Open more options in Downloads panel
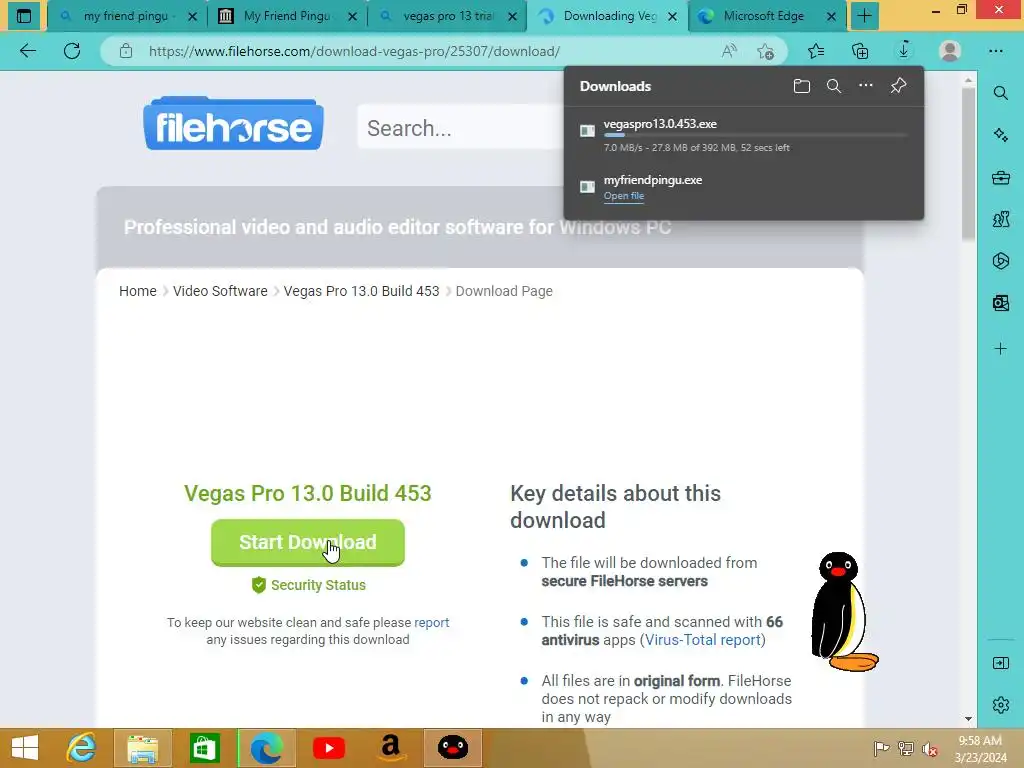This screenshot has width=1024, height=768. [x=865, y=86]
